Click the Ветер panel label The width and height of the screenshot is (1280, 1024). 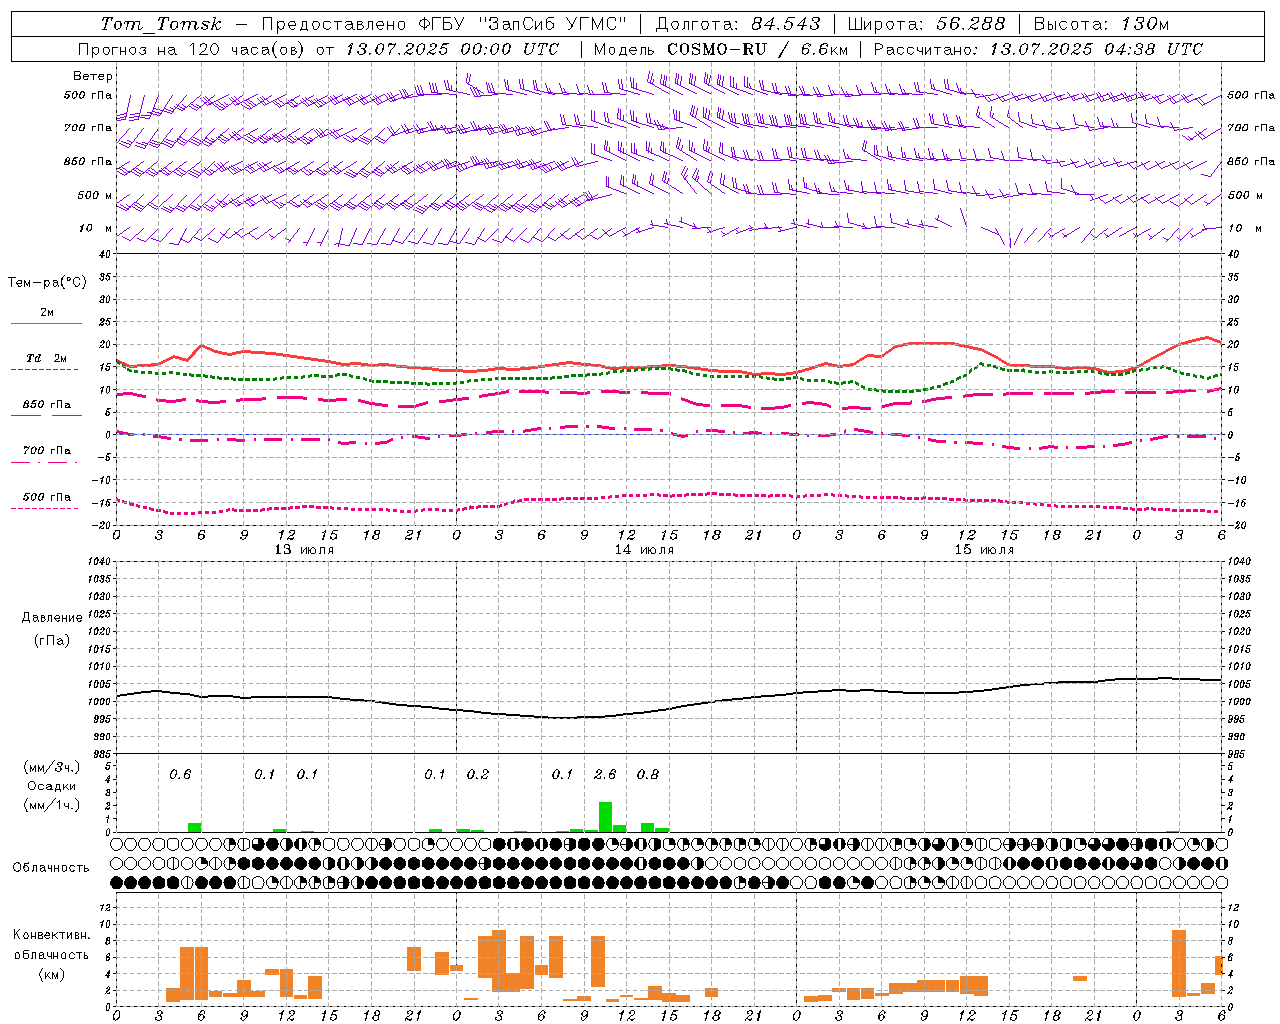pos(93,76)
